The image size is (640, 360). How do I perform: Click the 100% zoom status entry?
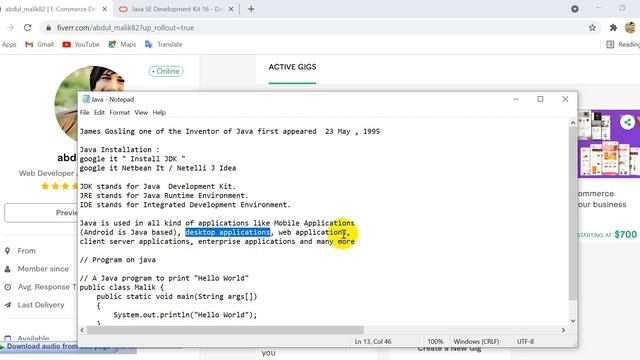435,342
